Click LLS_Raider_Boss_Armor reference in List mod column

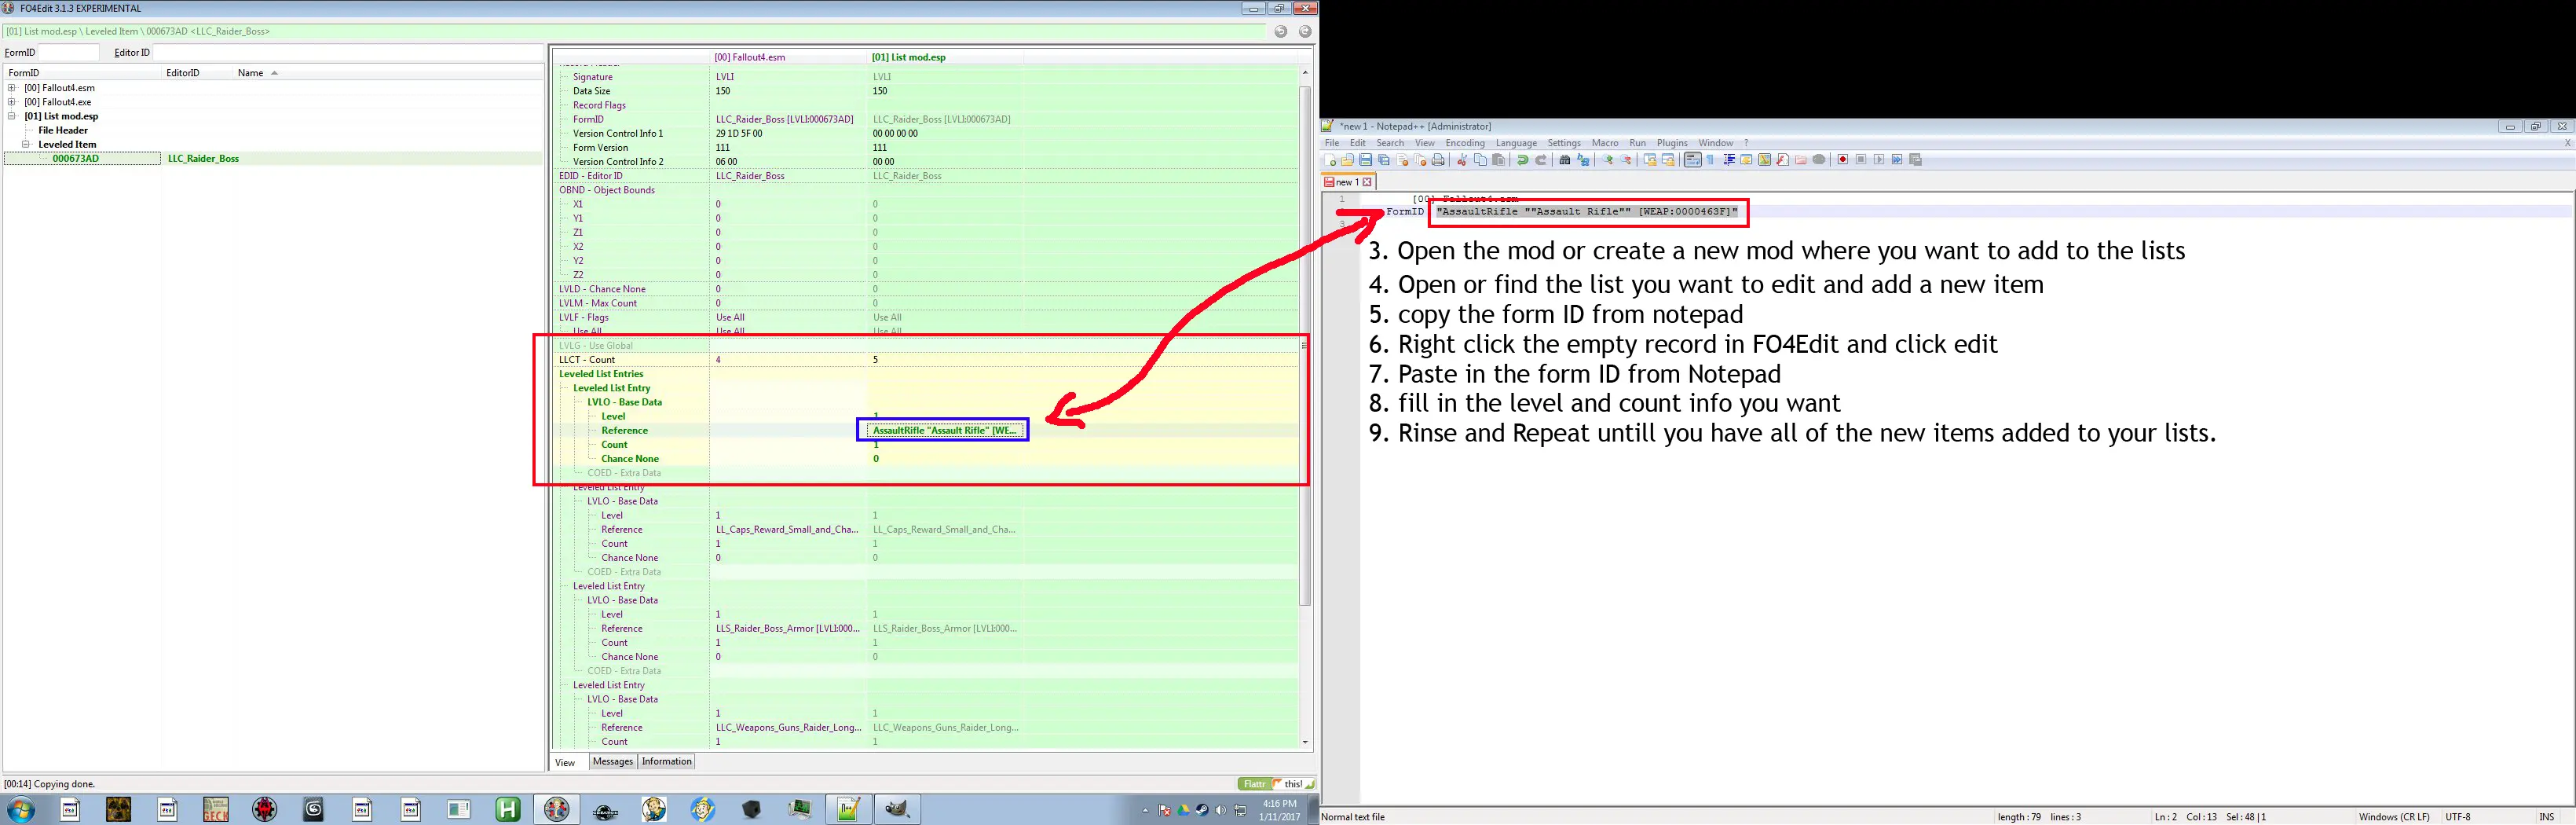click(x=945, y=629)
